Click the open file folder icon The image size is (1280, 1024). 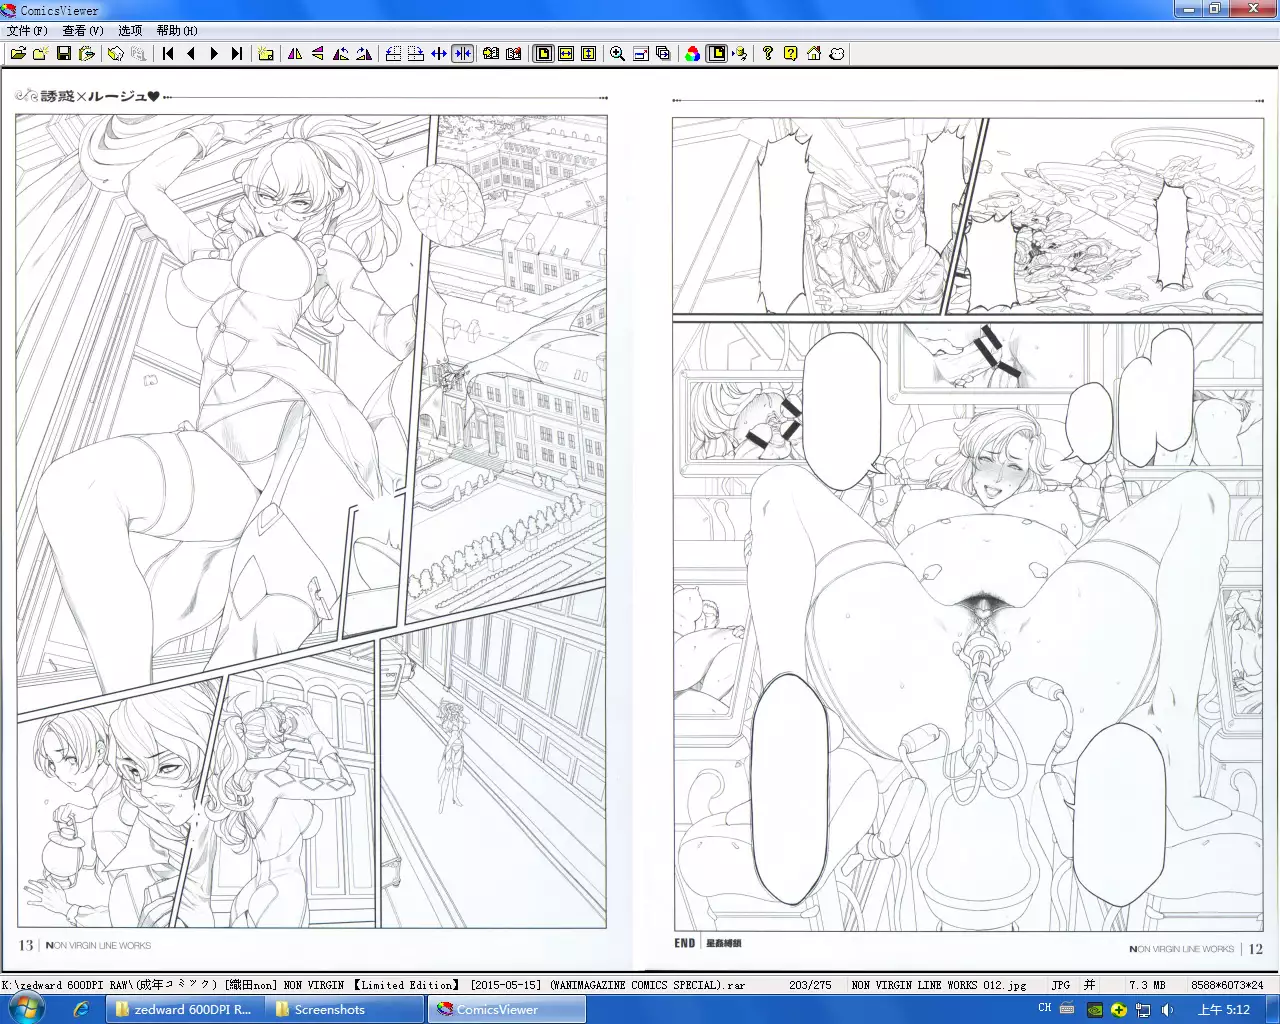(18, 54)
